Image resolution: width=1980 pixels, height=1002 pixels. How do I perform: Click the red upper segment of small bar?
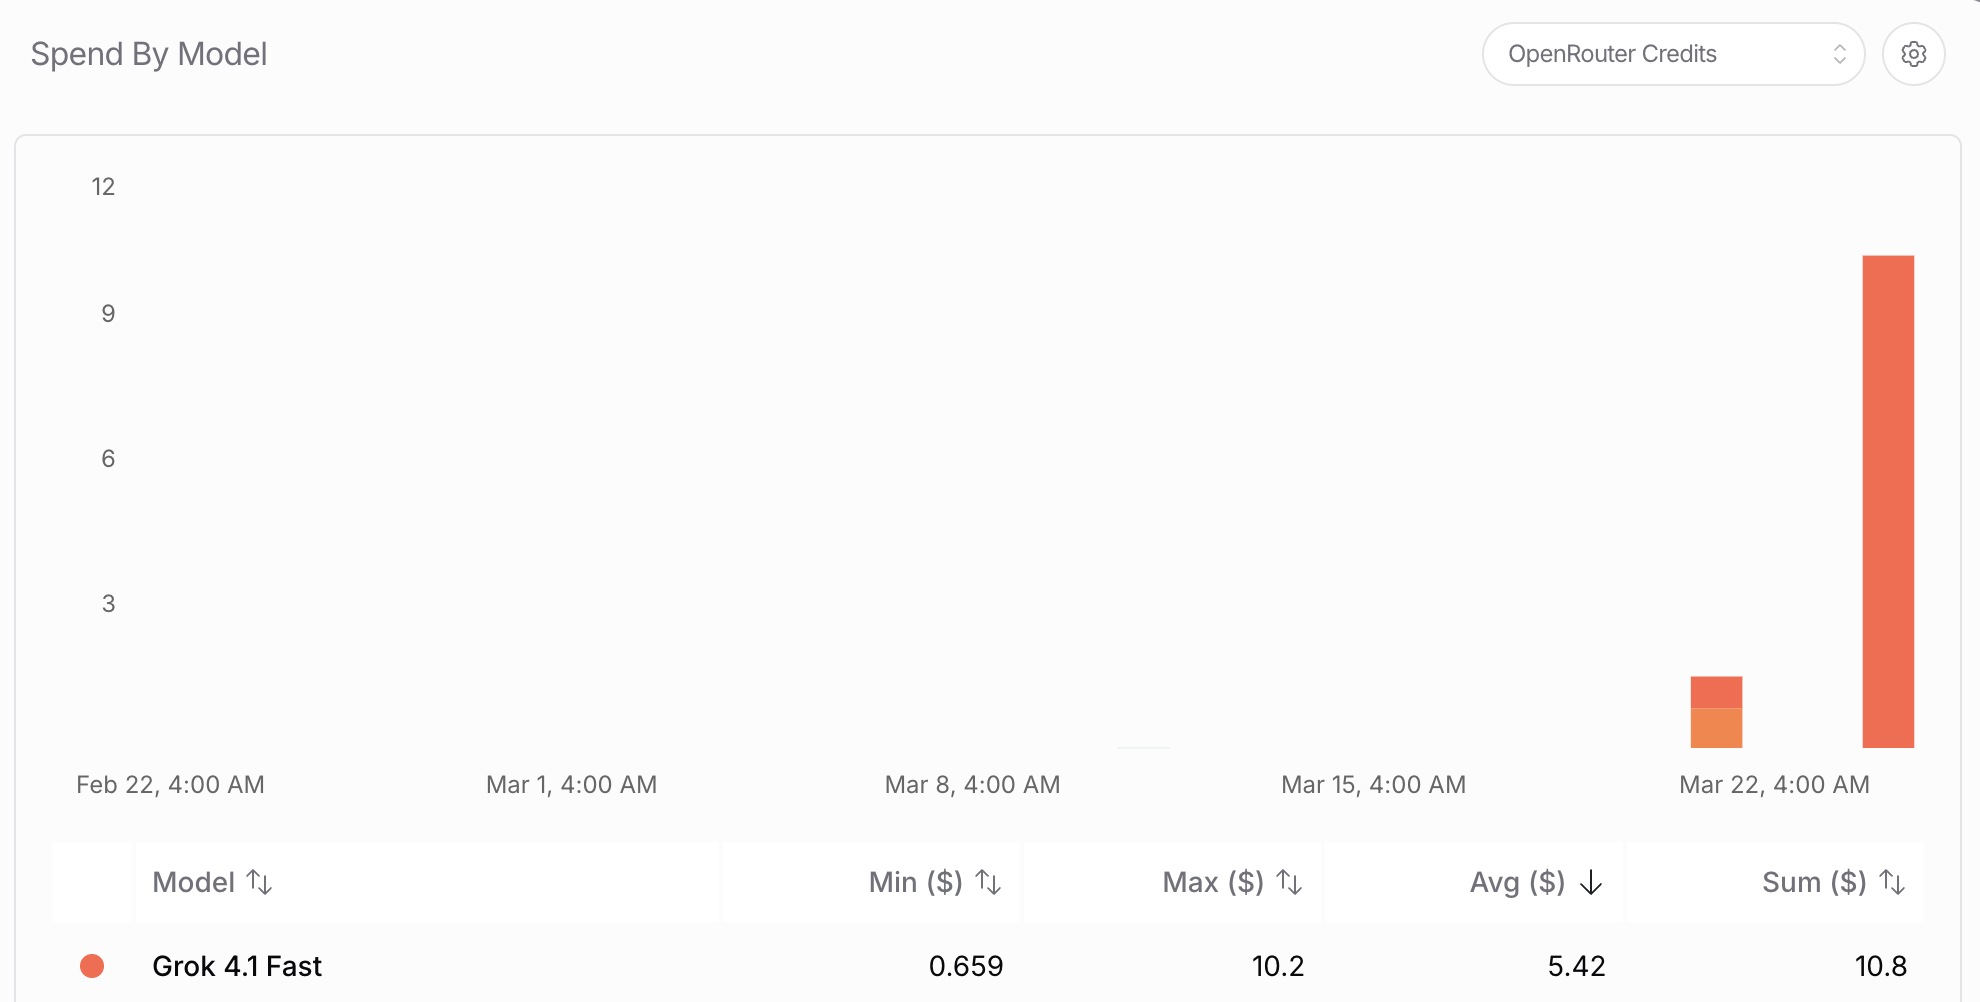(x=1716, y=693)
